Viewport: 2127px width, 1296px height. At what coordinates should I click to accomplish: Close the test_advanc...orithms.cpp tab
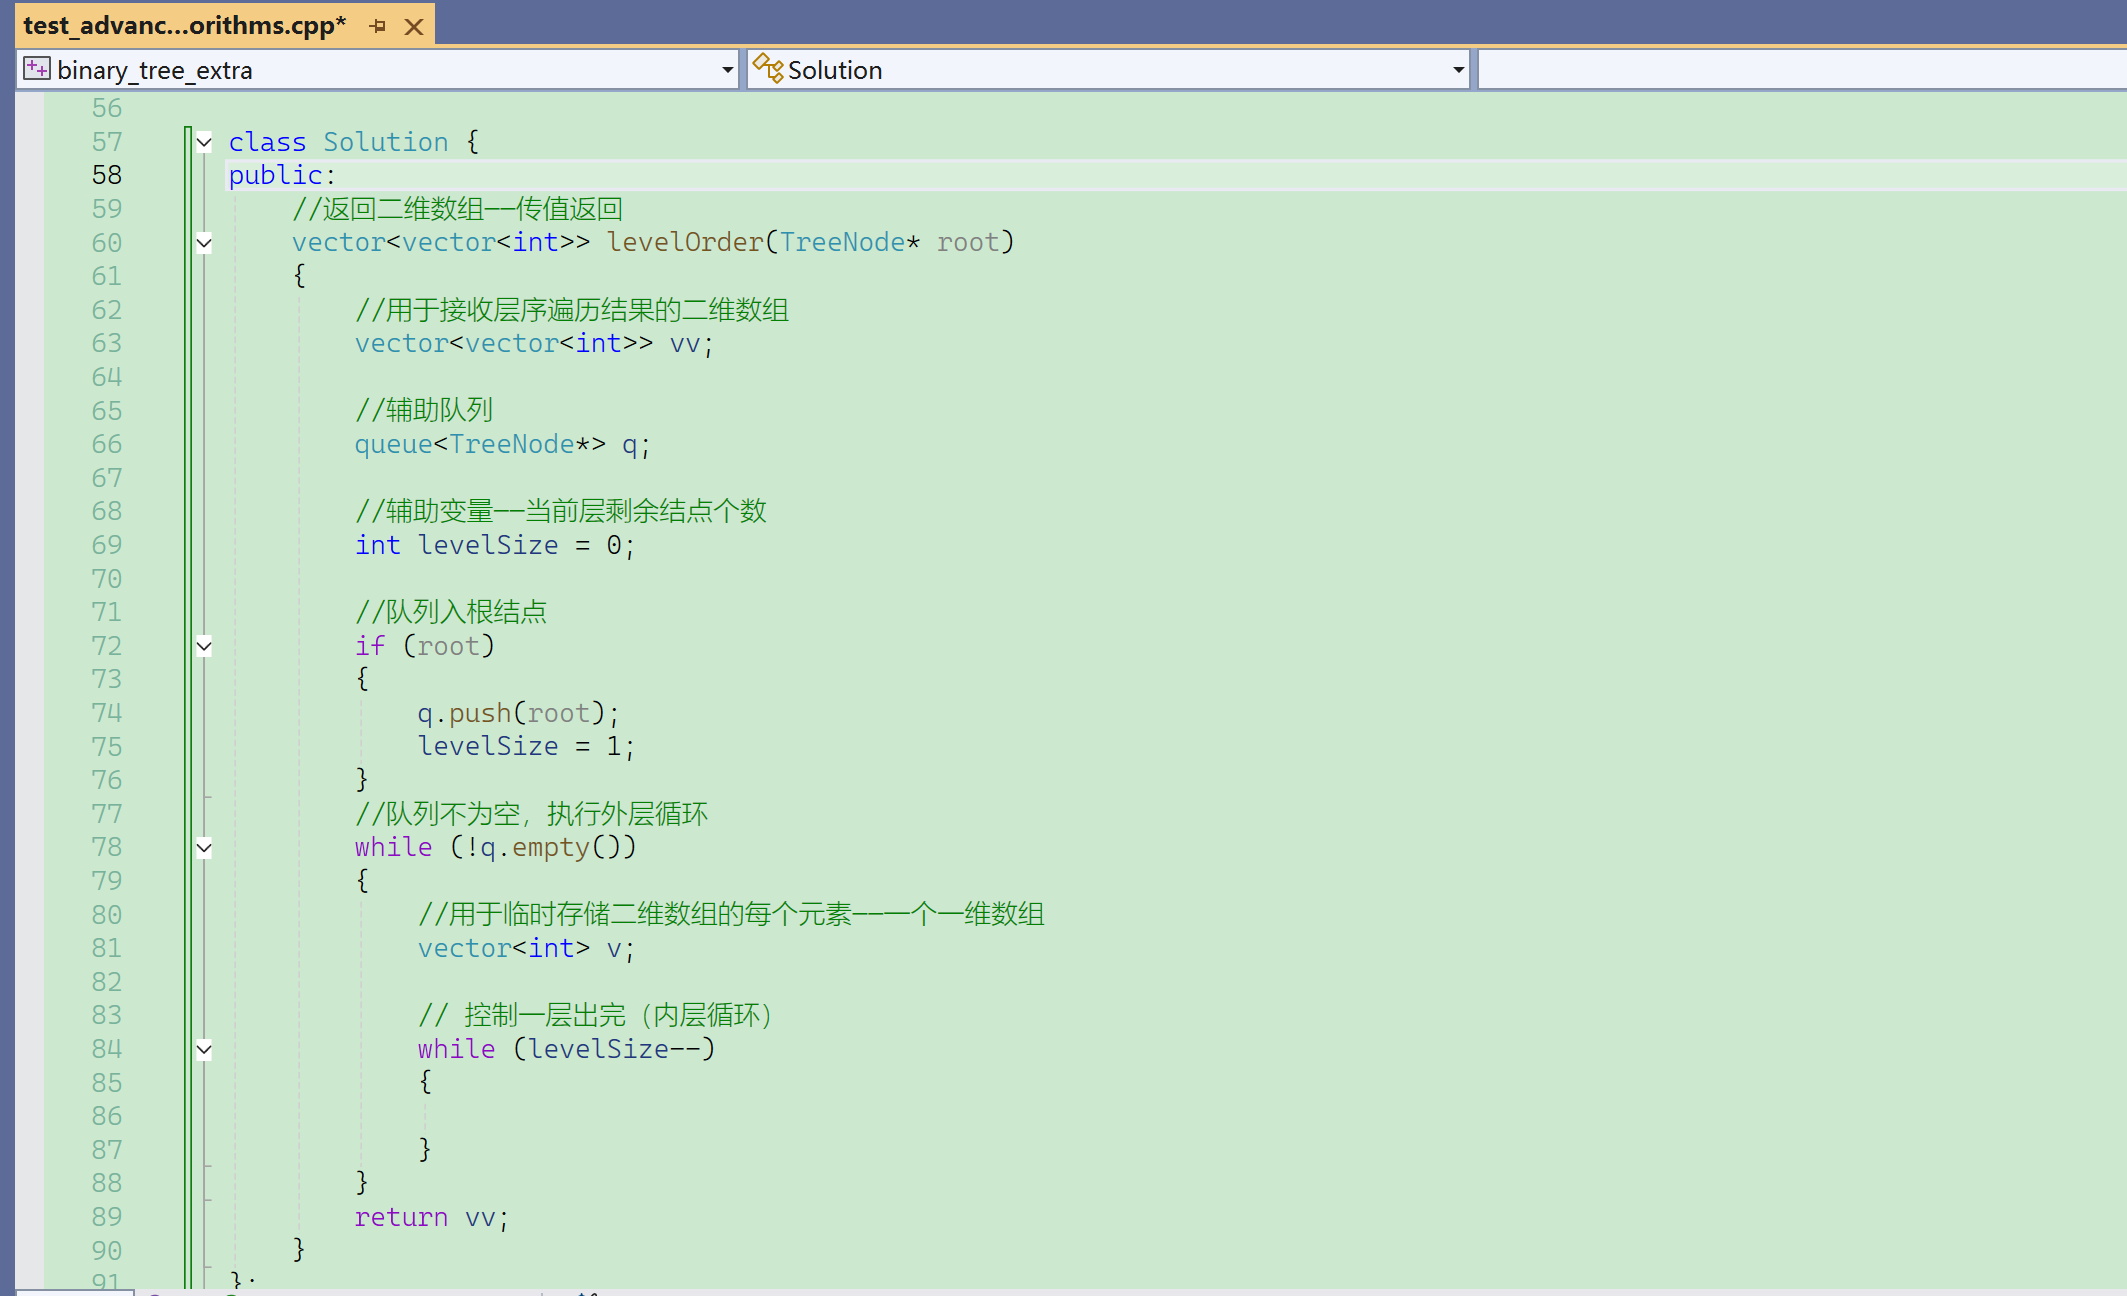(x=413, y=27)
